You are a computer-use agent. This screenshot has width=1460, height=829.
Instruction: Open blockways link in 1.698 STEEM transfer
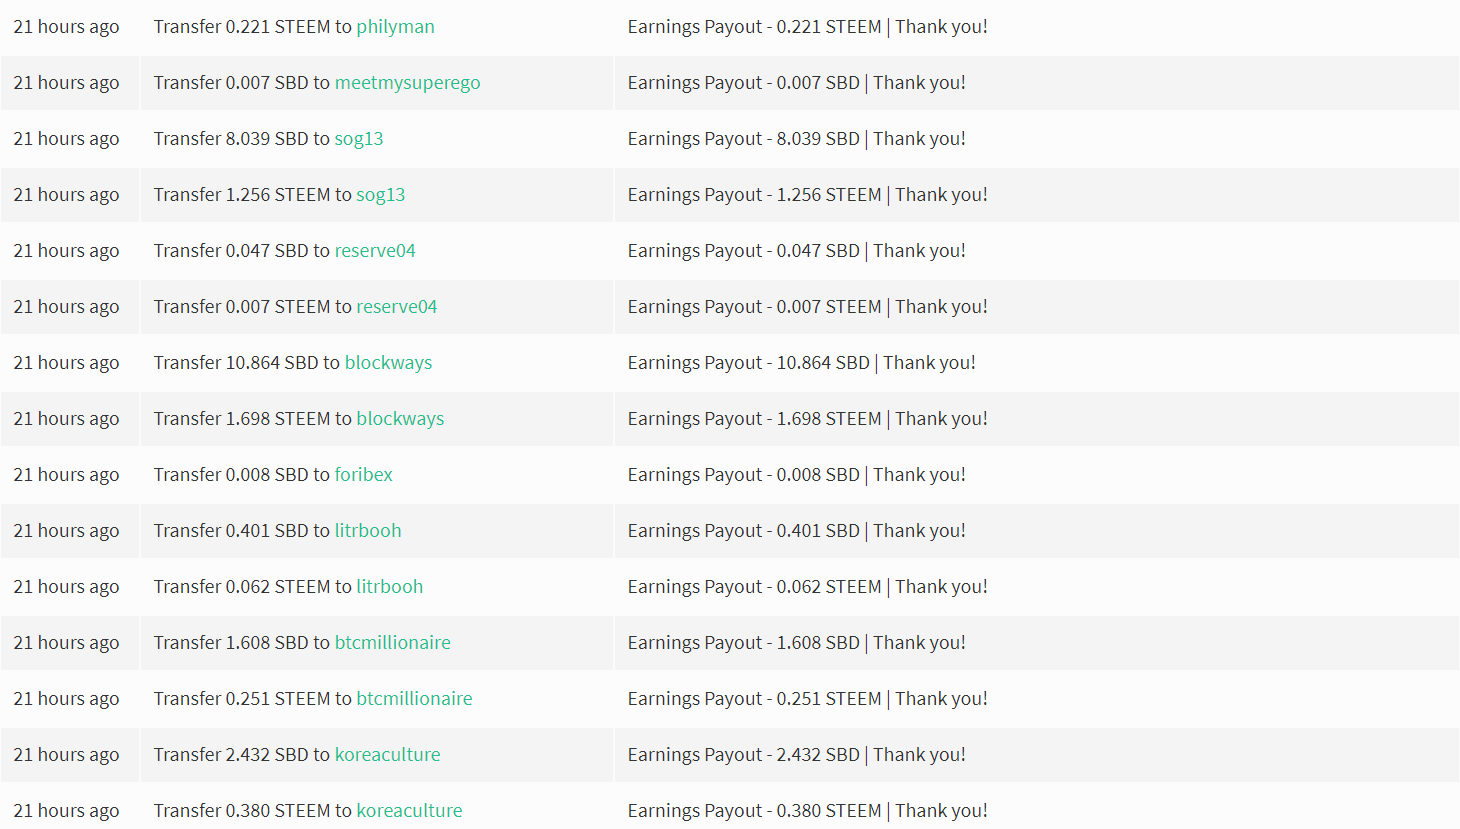400,419
